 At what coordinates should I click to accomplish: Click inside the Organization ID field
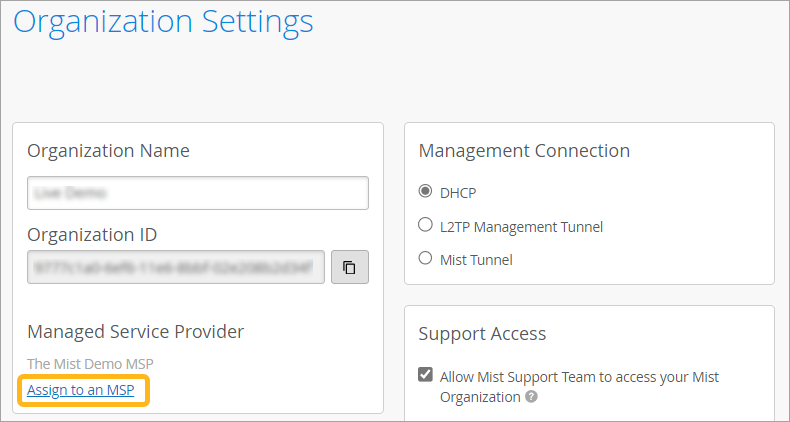pyautogui.click(x=176, y=268)
